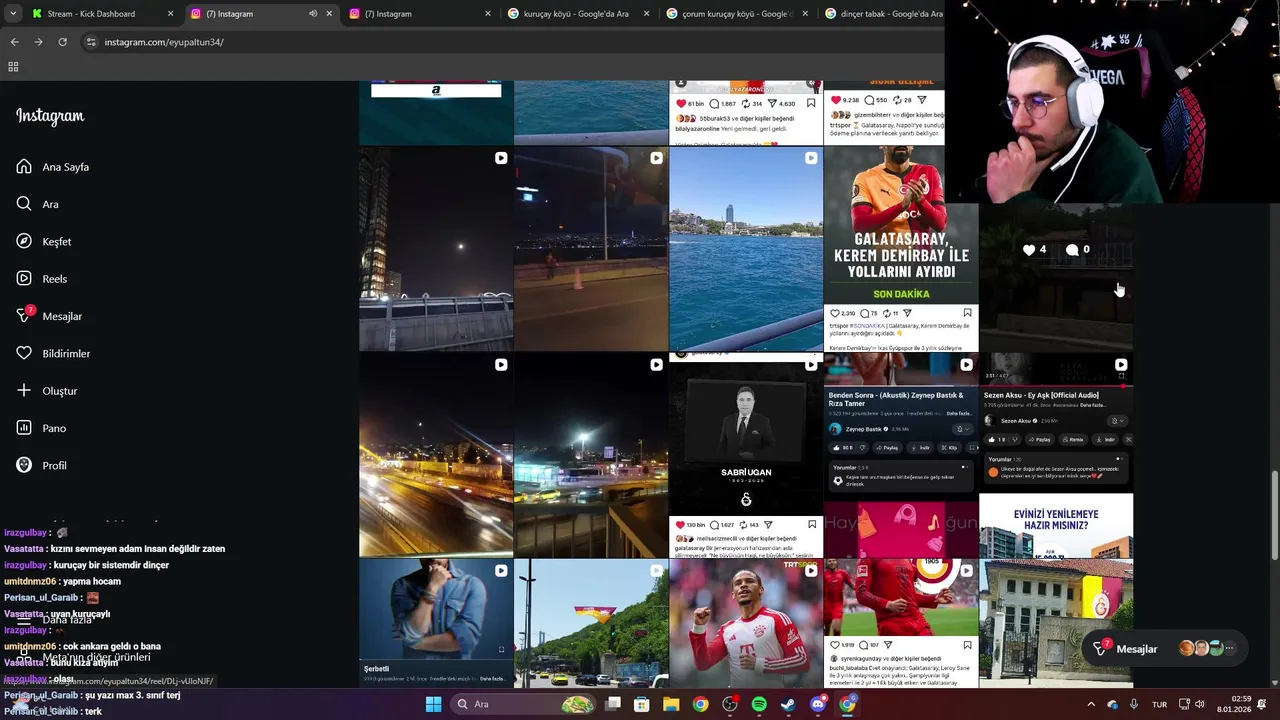Viewport: 1280px width, 720px height.
Task: Open Galatasaray flag building post
Action: 1056,623
